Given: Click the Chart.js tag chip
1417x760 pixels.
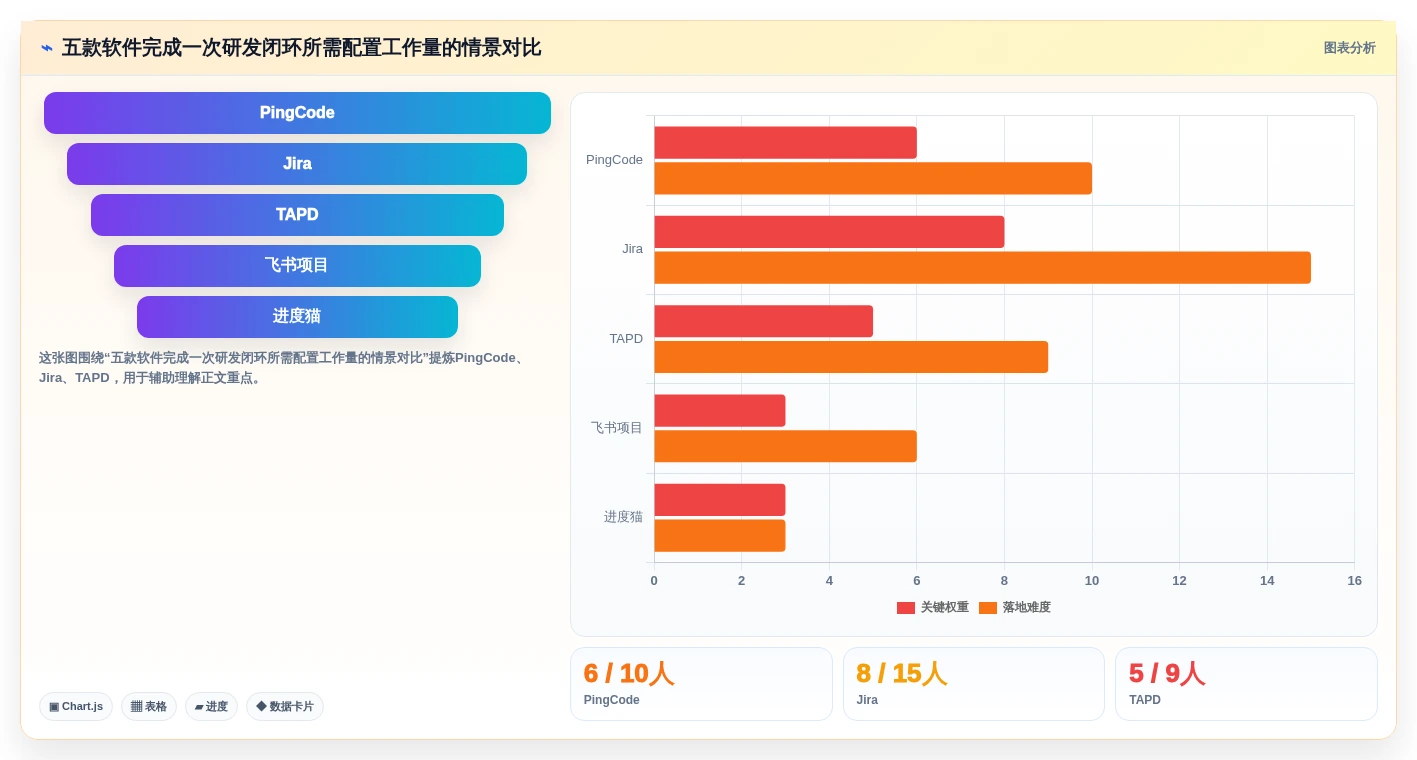Looking at the screenshot, I should (x=76, y=707).
